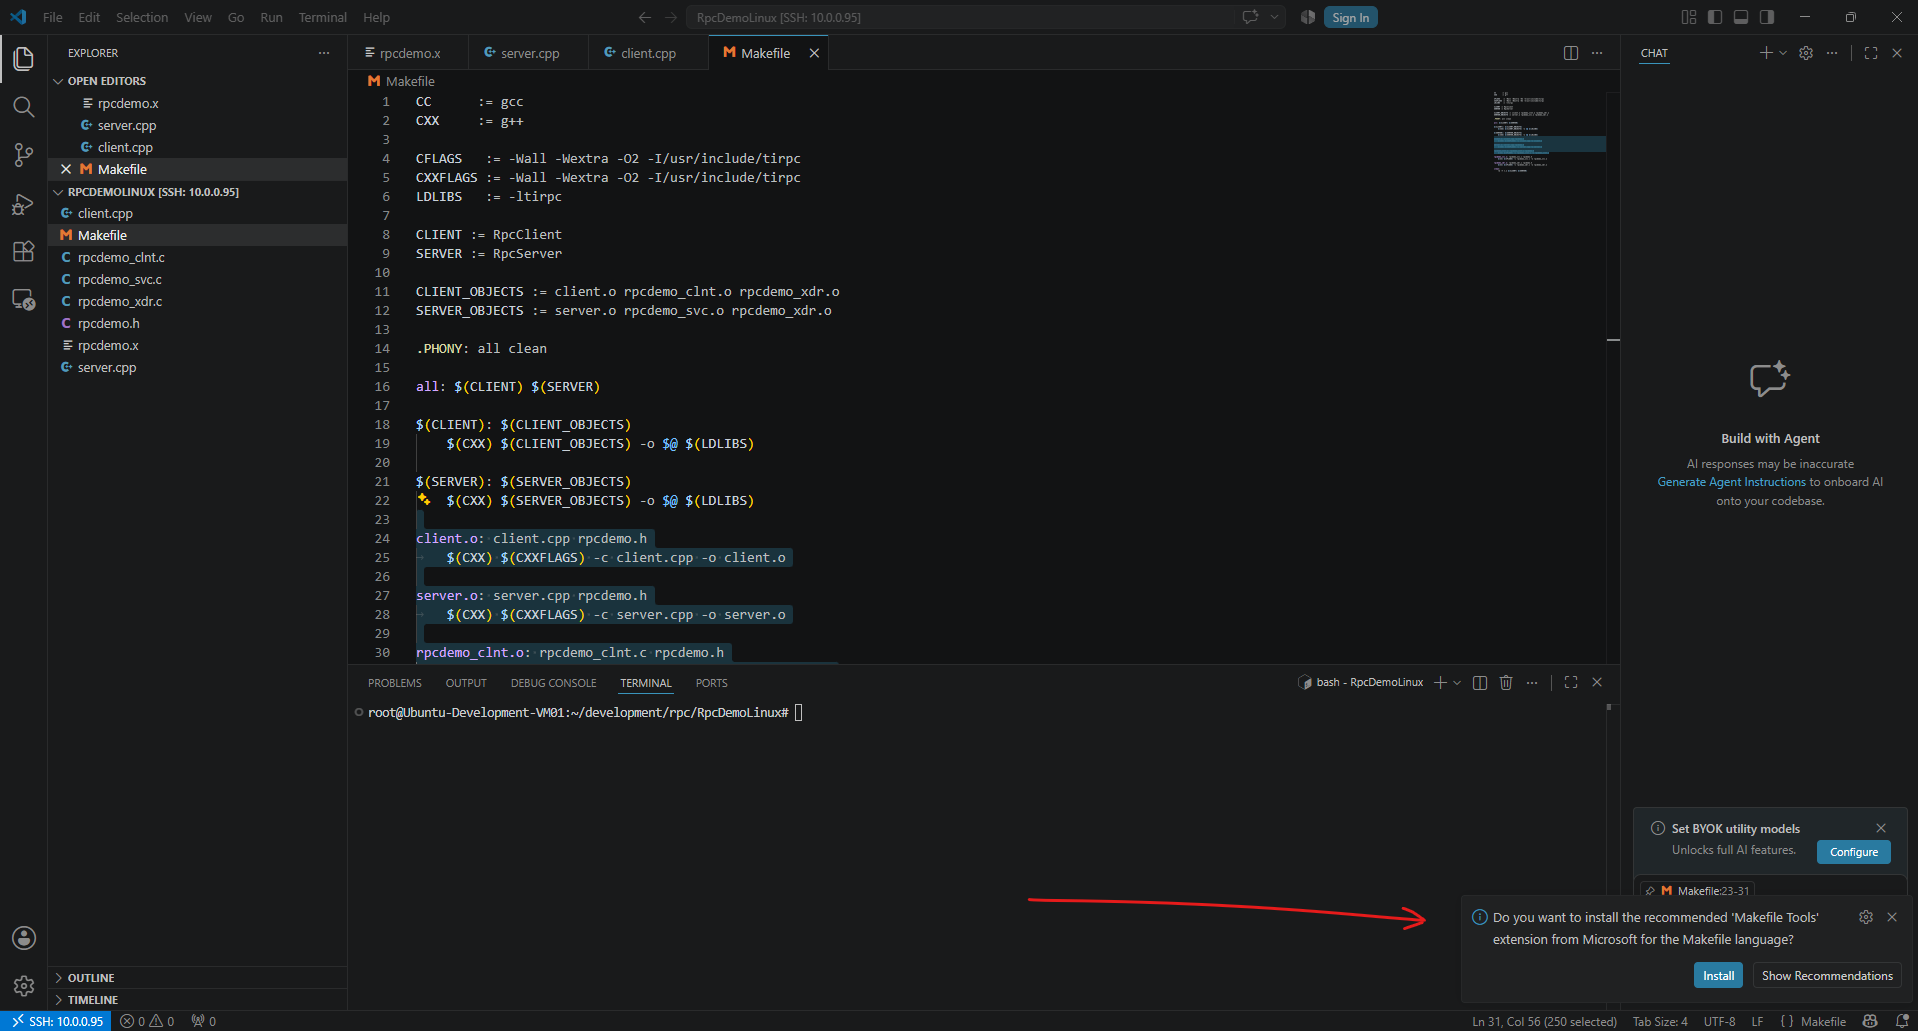Start a new chat with plus icon
This screenshot has width=1918, height=1031.
pyautogui.click(x=1766, y=53)
